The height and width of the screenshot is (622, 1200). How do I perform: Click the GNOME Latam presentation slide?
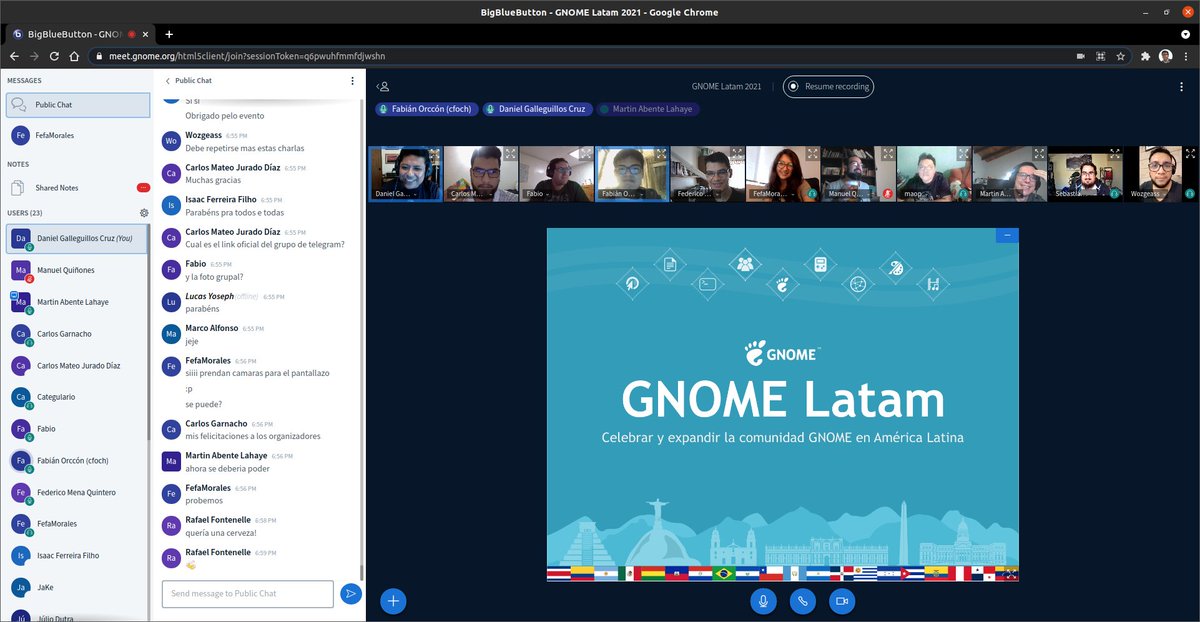783,404
